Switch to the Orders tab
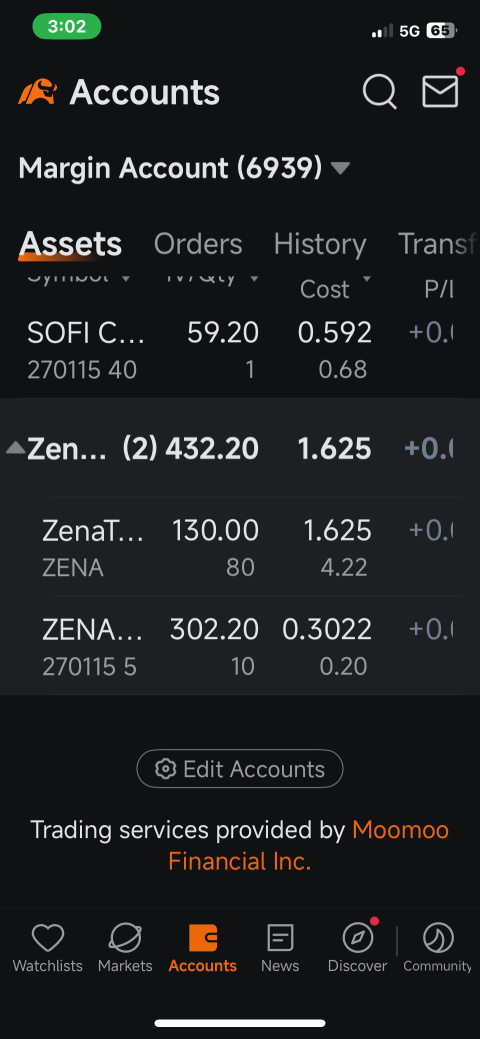The height and width of the screenshot is (1039, 480). coord(198,245)
